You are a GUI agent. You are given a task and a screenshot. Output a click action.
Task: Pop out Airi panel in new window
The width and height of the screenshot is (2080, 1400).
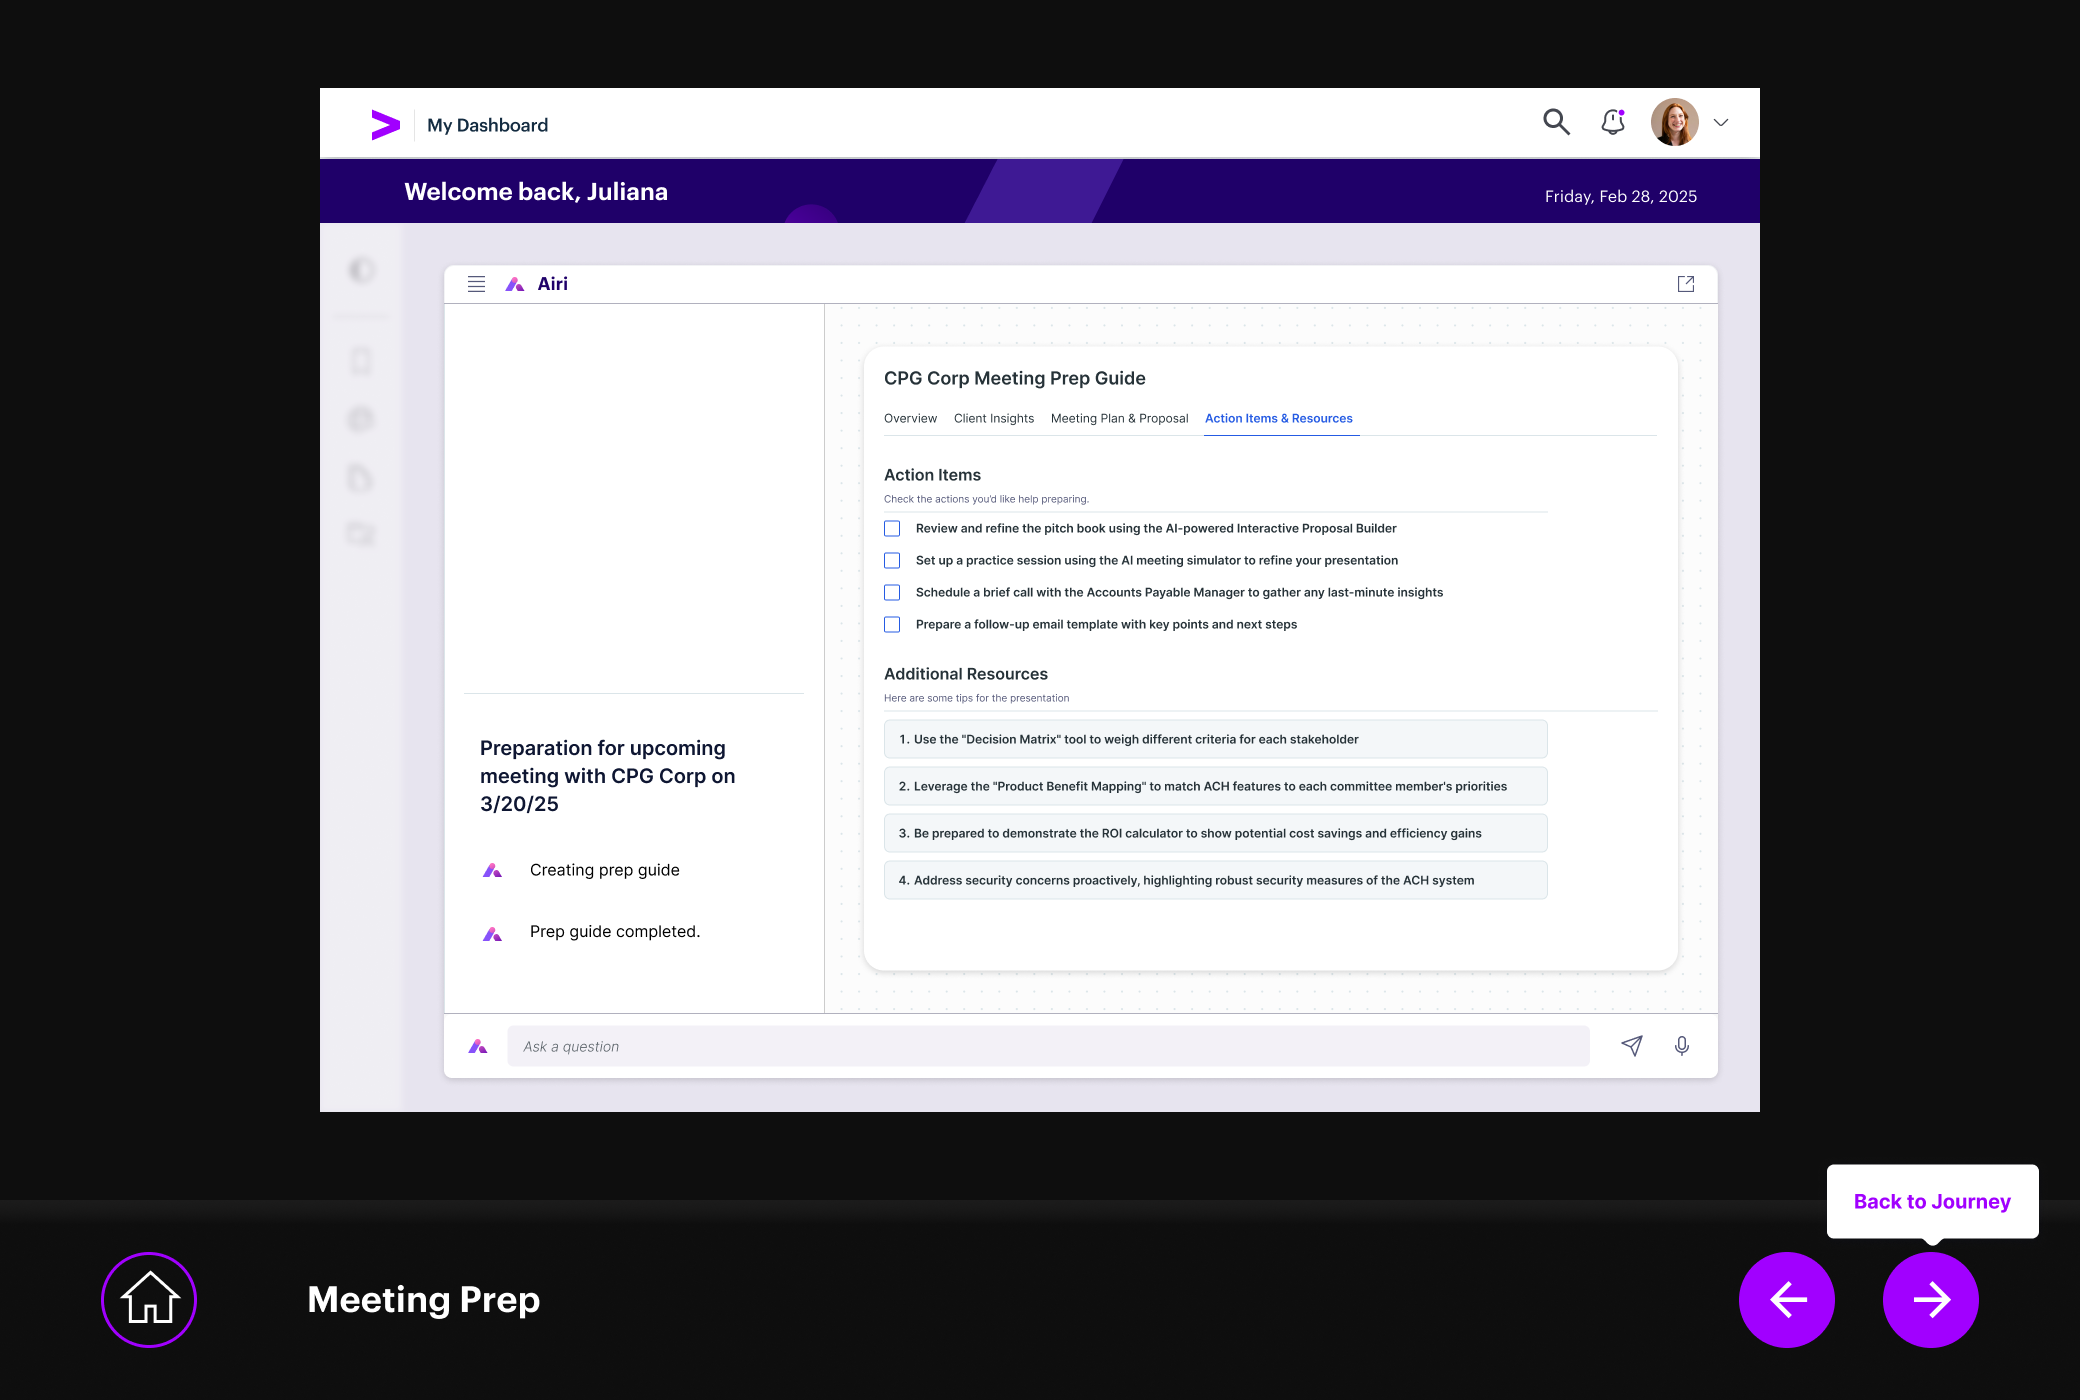coord(1686,284)
